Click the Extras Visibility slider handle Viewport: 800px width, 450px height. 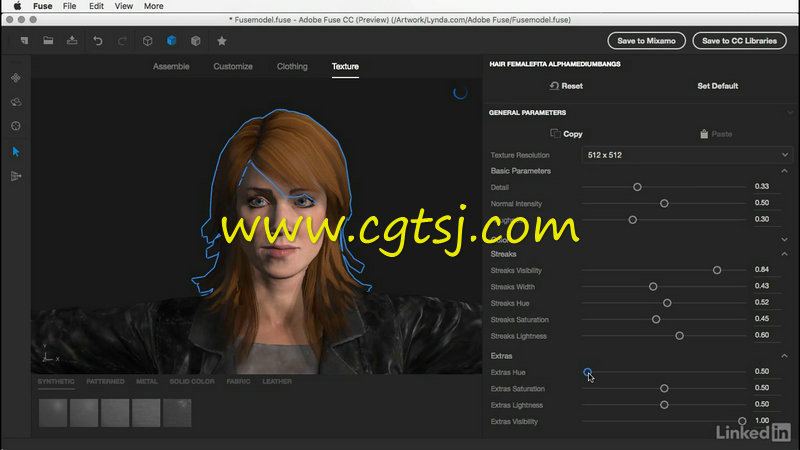(742, 421)
